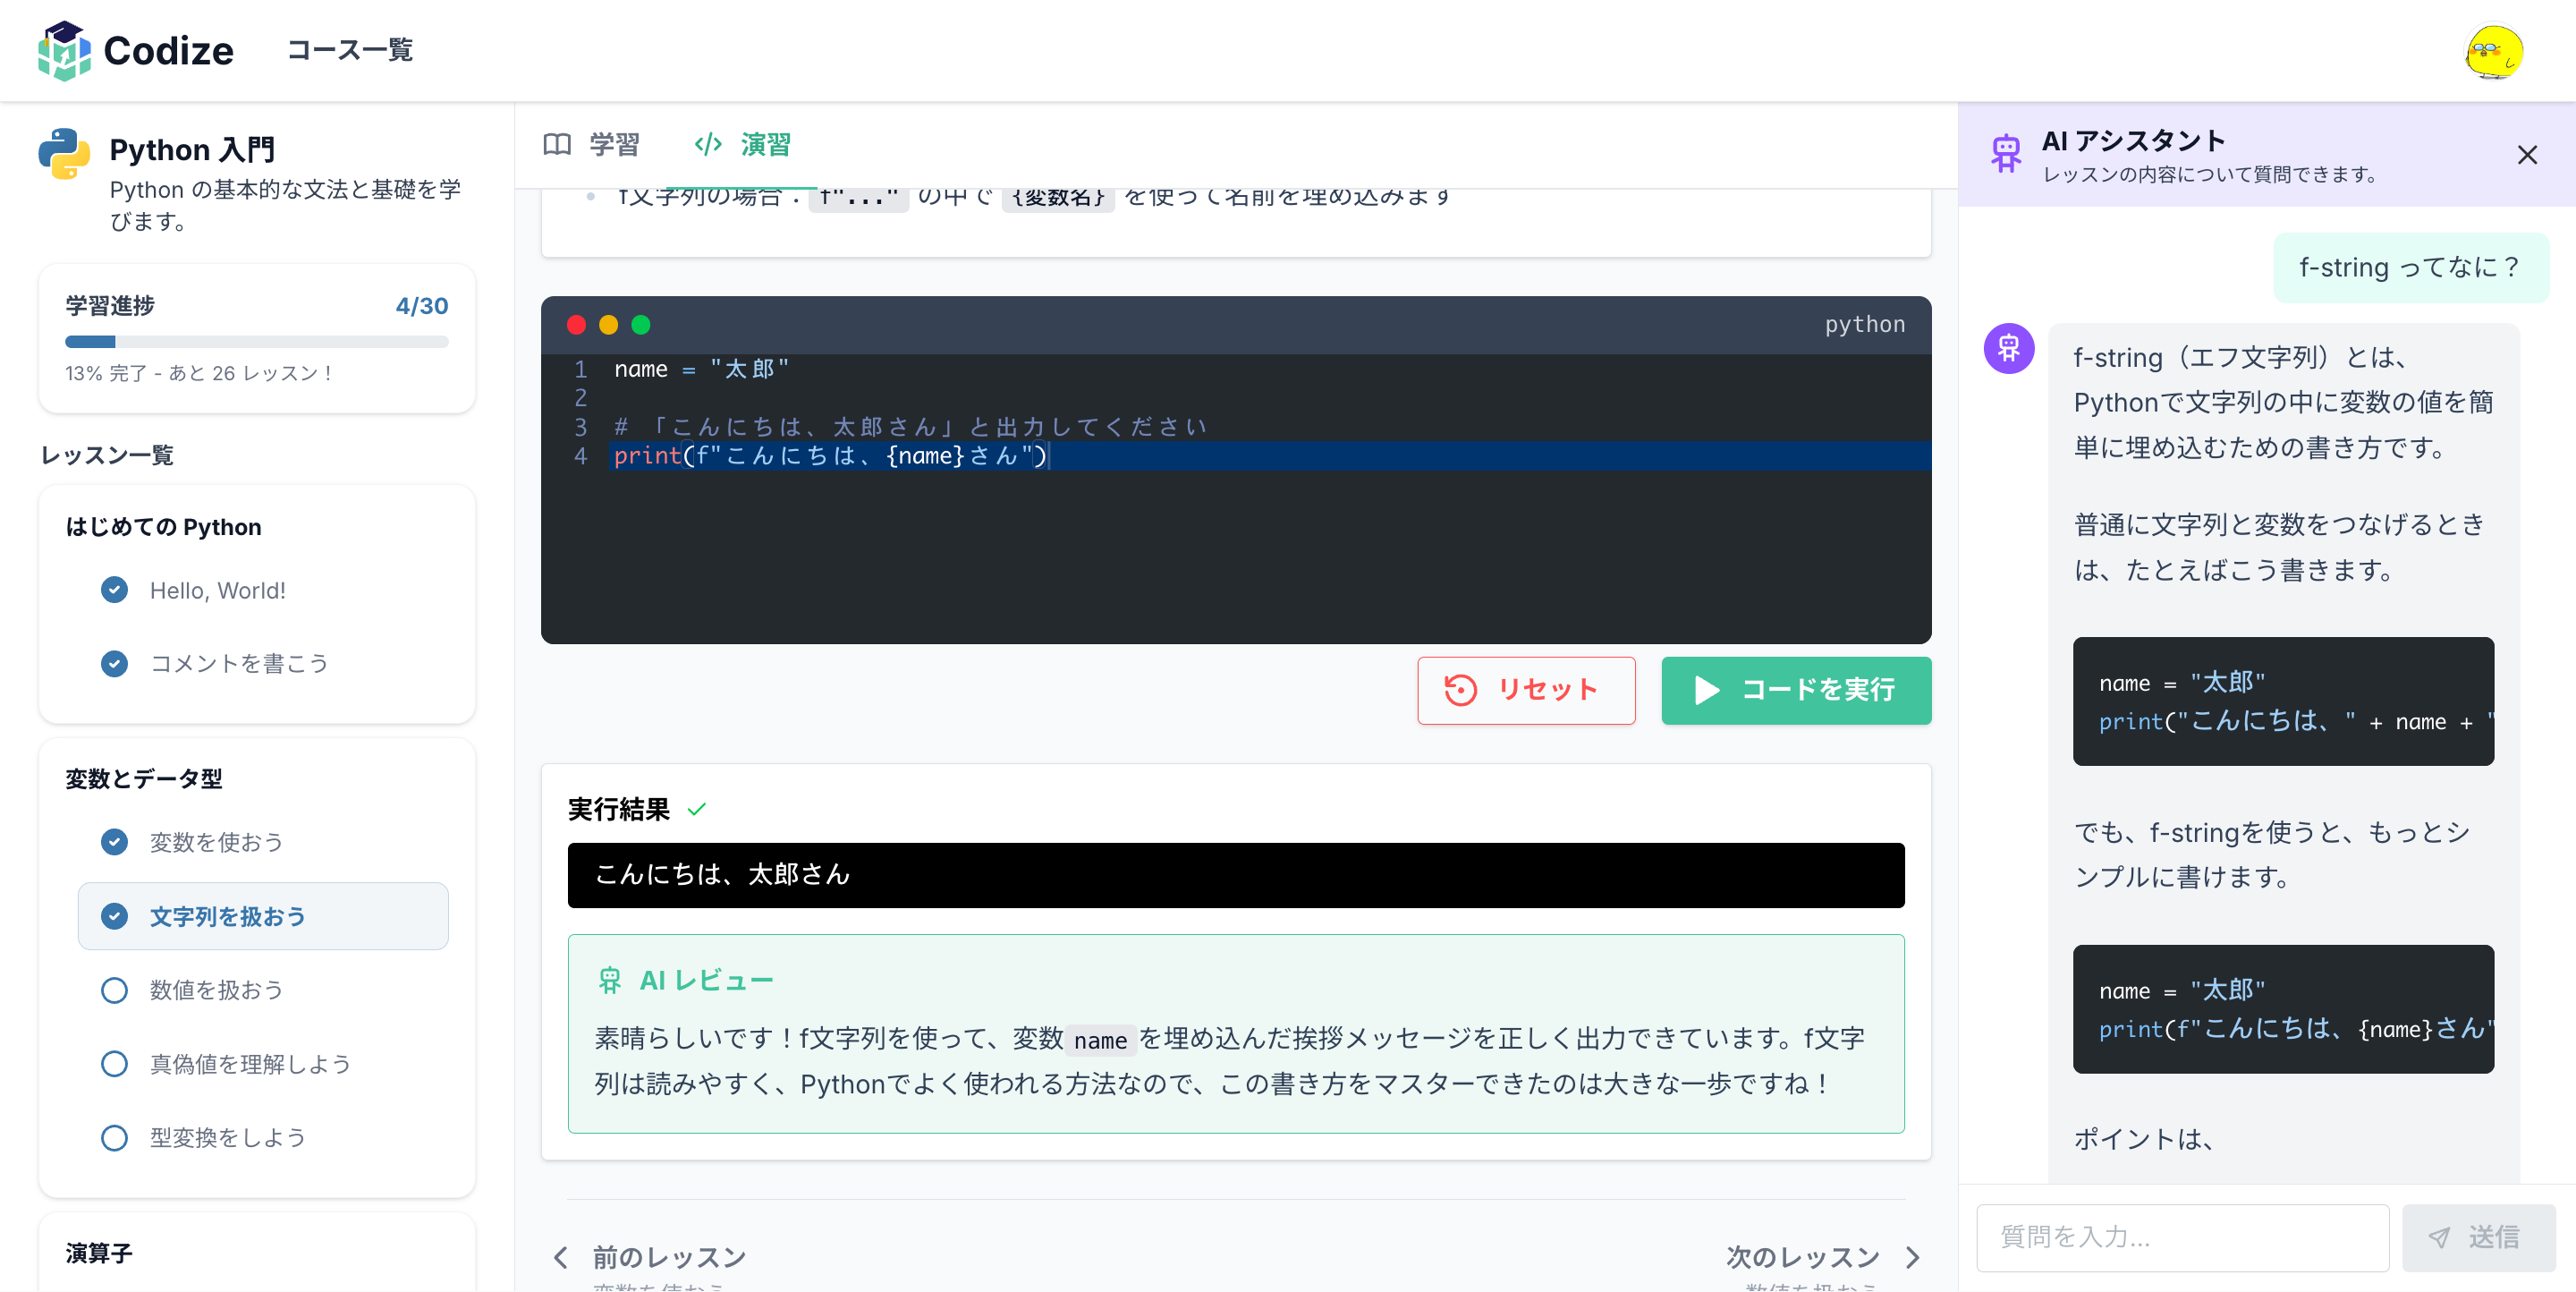The image size is (2576, 1292).
Task: Click the Codize logo icon
Action: 64,50
